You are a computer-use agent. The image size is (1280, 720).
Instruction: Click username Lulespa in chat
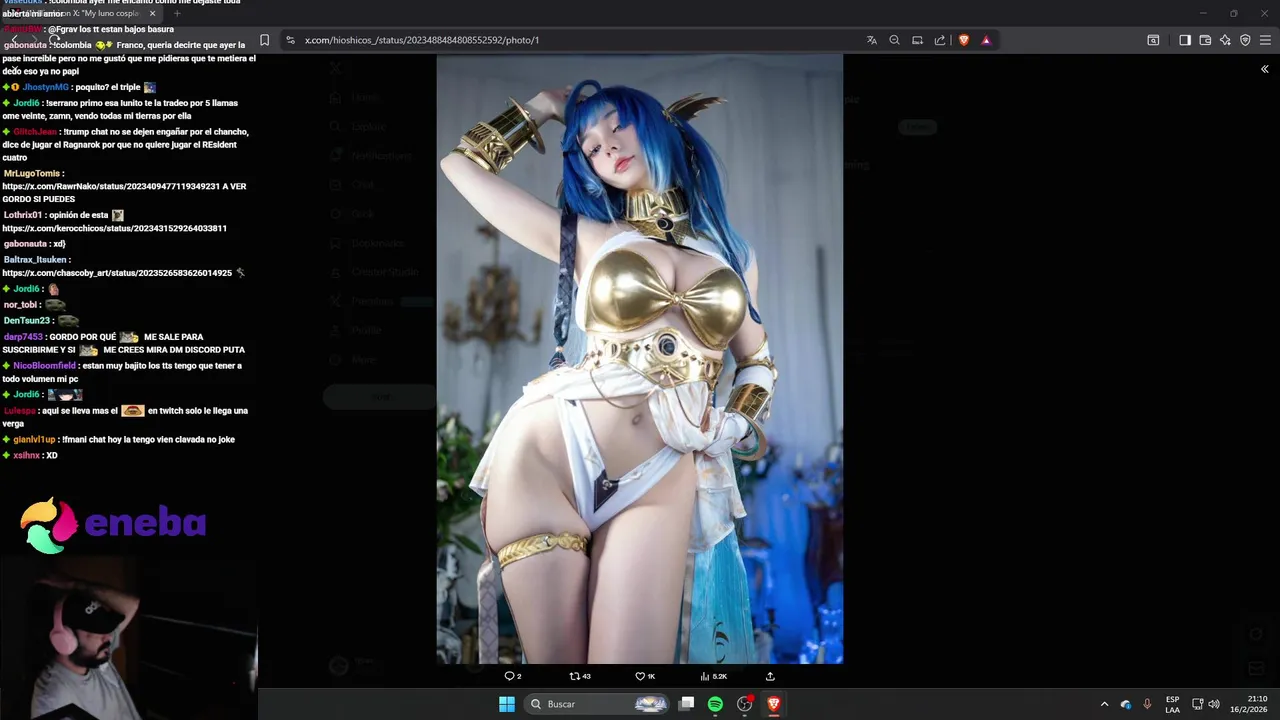coord(19,411)
